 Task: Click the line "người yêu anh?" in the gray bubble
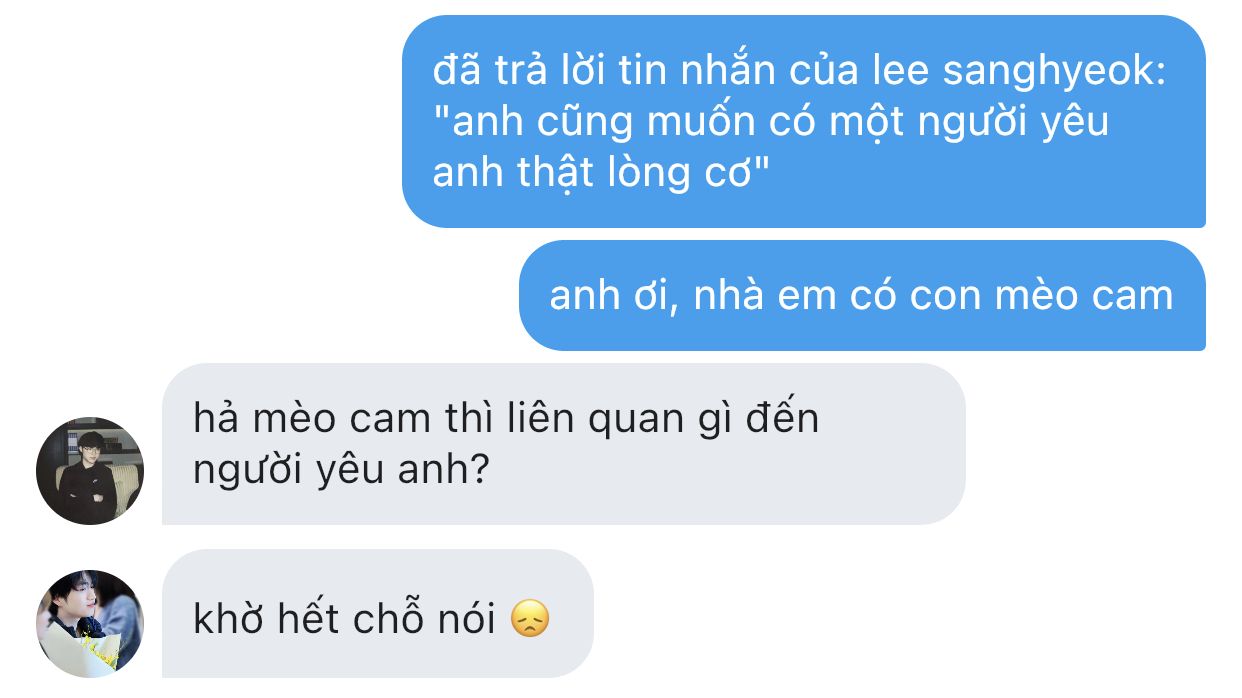click(340, 469)
